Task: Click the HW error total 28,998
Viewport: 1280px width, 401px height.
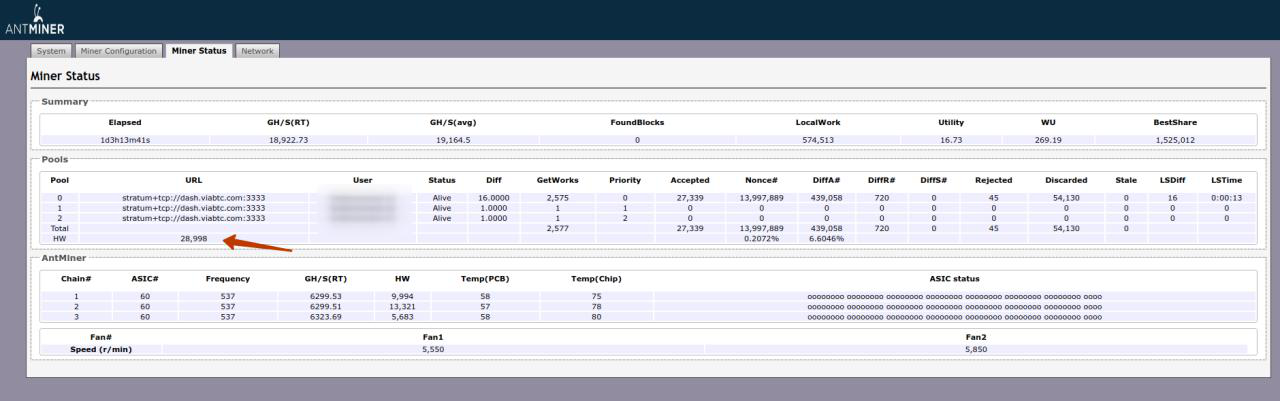Action: (x=194, y=239)
